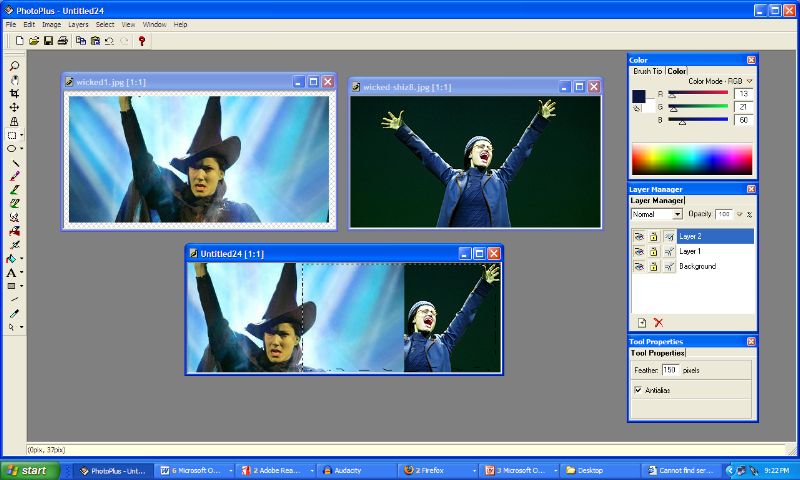Pick a color from the rainbow spectrum

point(692,159)
